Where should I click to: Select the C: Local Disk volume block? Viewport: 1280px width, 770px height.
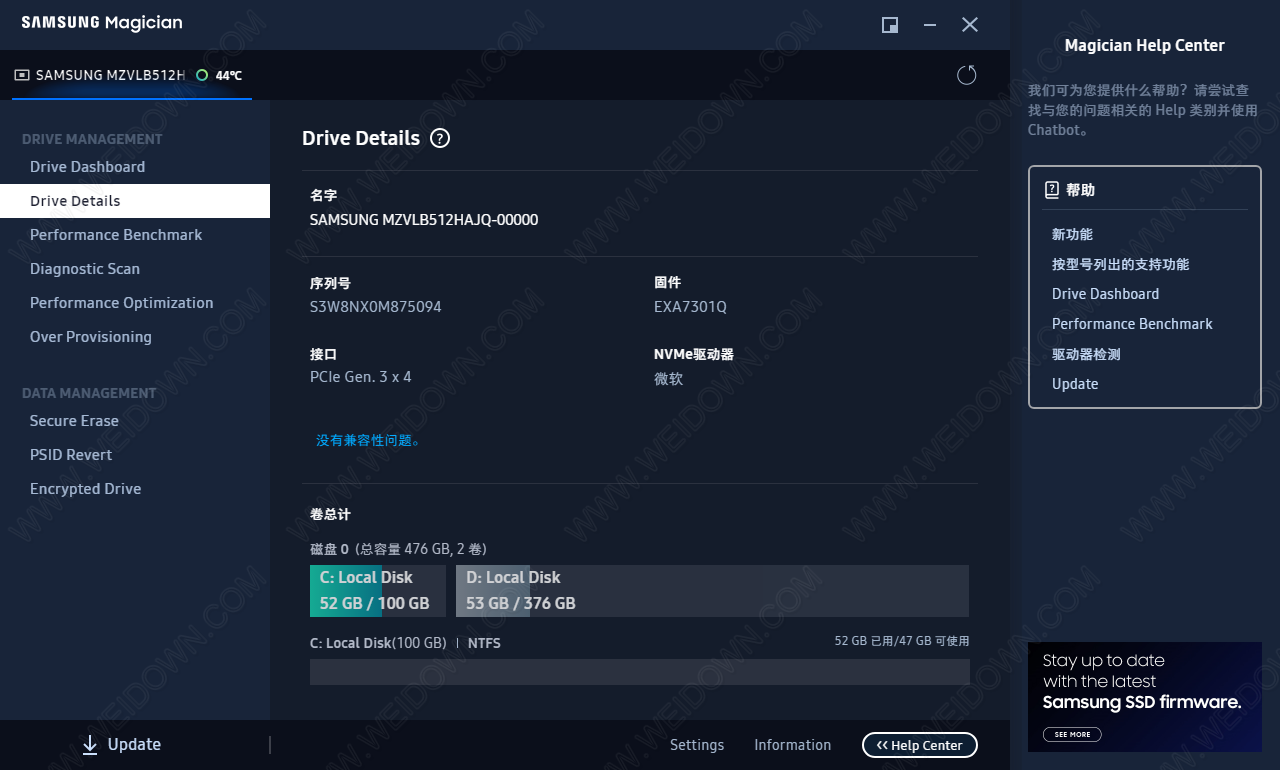[x=378, y=591]
